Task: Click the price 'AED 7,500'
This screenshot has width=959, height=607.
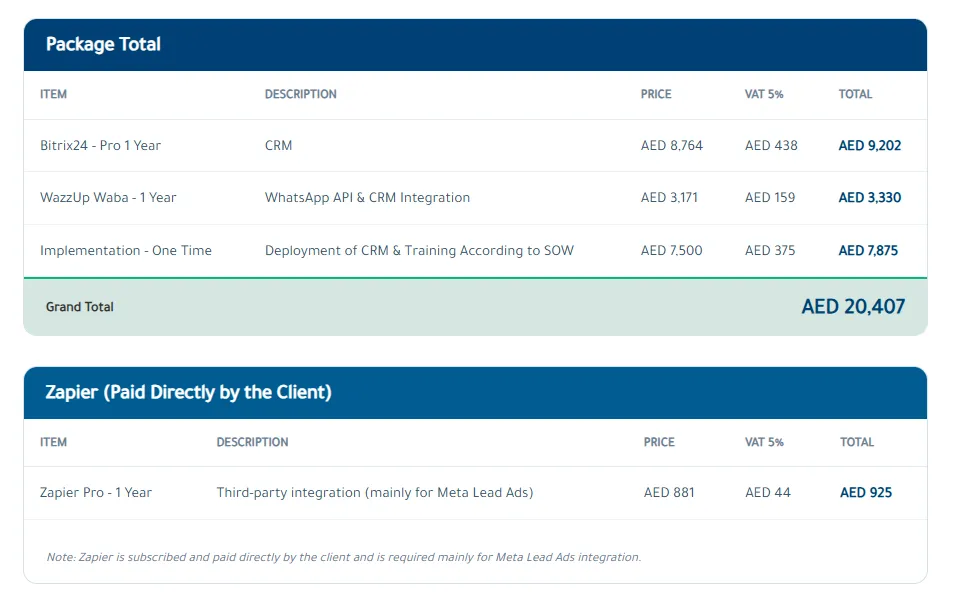Action: [672, 250]
